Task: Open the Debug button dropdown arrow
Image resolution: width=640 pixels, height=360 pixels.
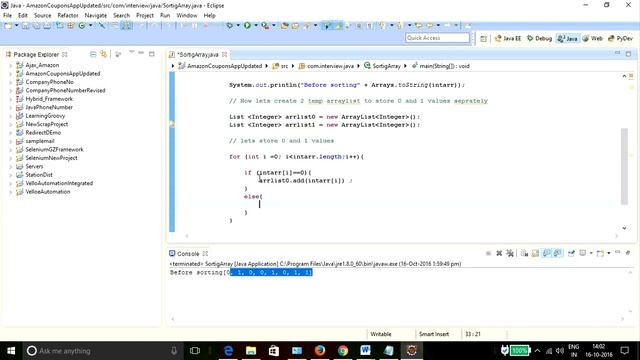Action: click(x=238, y=26)
